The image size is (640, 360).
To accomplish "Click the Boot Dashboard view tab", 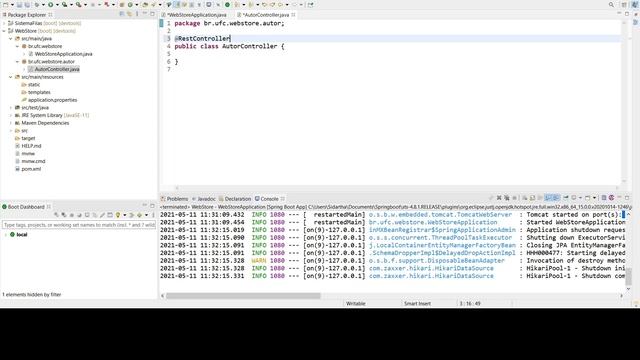I will pos(26,207).
